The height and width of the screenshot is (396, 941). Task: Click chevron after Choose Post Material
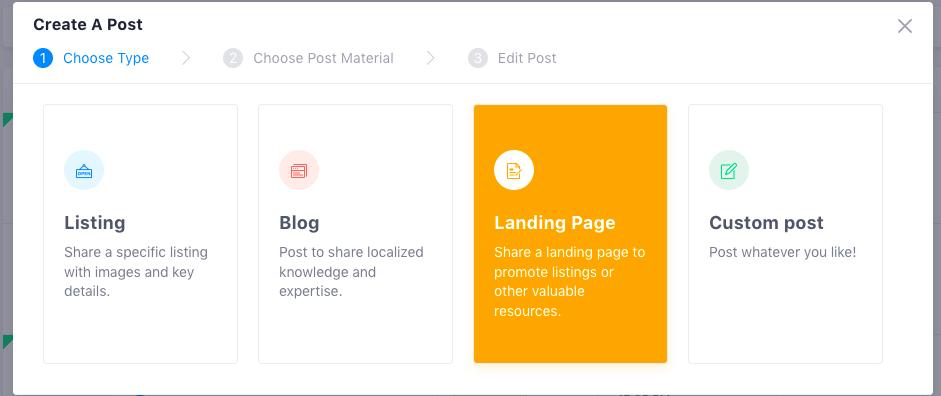coord(431,58)
